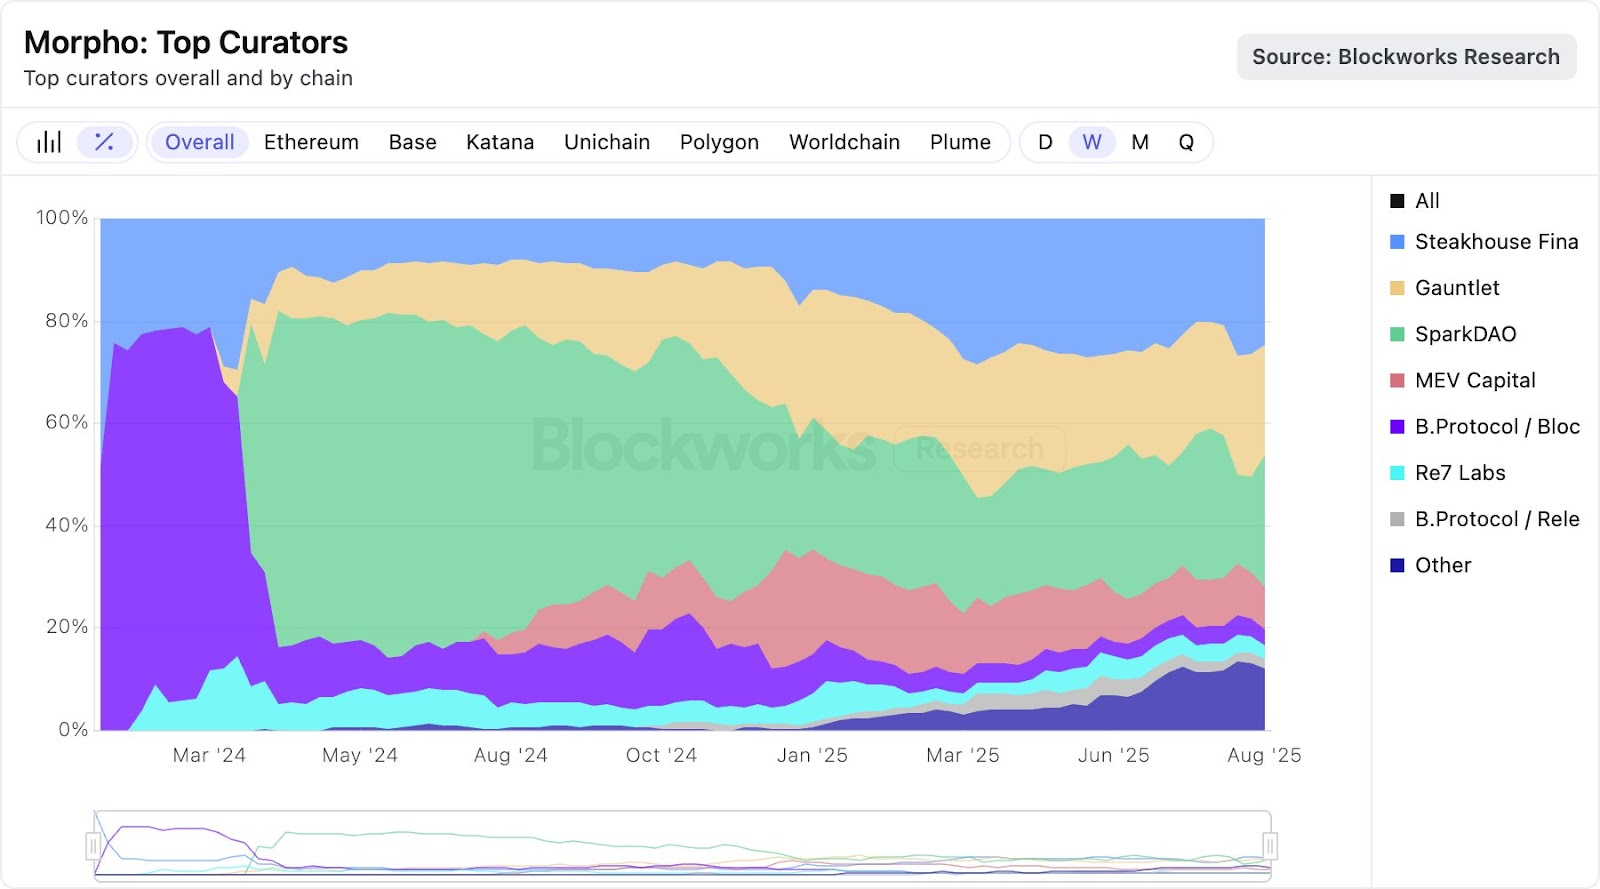The height and width of the screenshot is (889, 1600).
Task: Select daily interval D
Action: [1045, 142]
